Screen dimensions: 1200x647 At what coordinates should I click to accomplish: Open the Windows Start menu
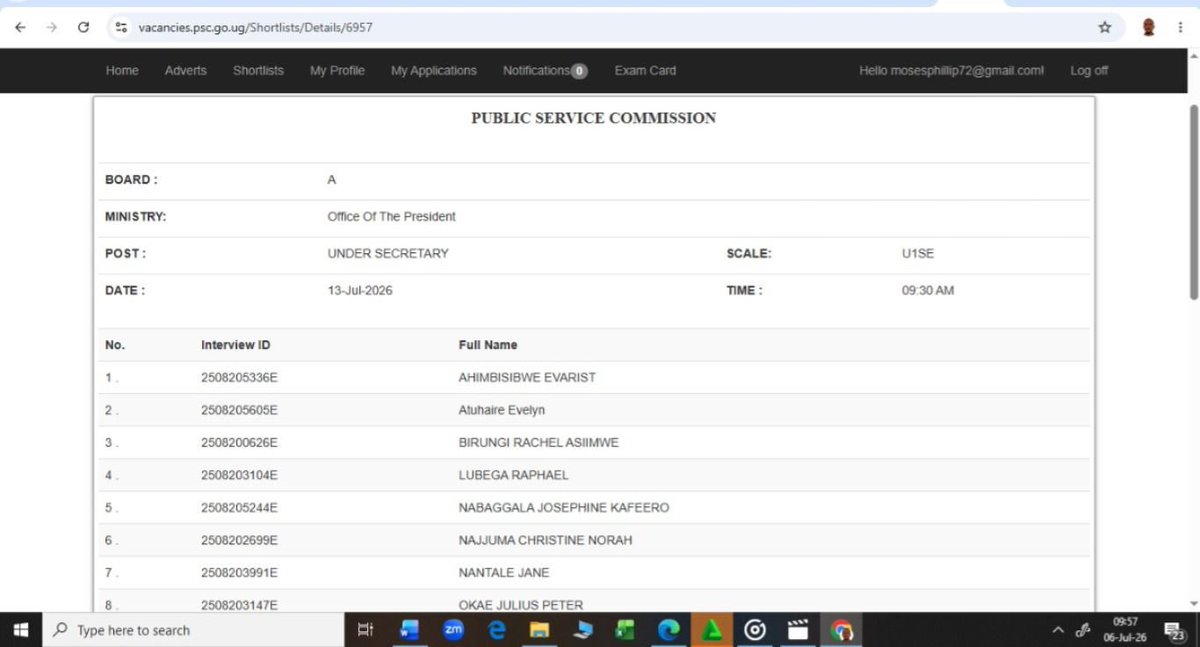point(20,630)
